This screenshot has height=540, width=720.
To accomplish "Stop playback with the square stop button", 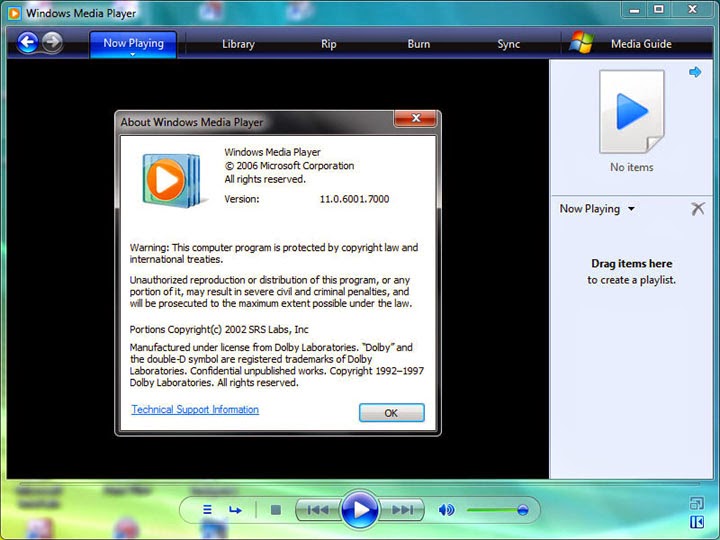I will (x=276, y=510).
